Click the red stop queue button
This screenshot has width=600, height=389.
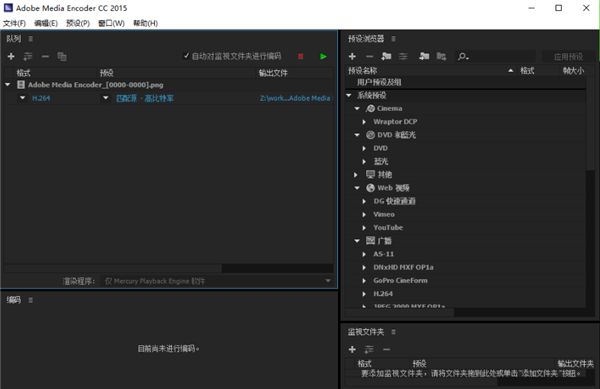[300, 57]
